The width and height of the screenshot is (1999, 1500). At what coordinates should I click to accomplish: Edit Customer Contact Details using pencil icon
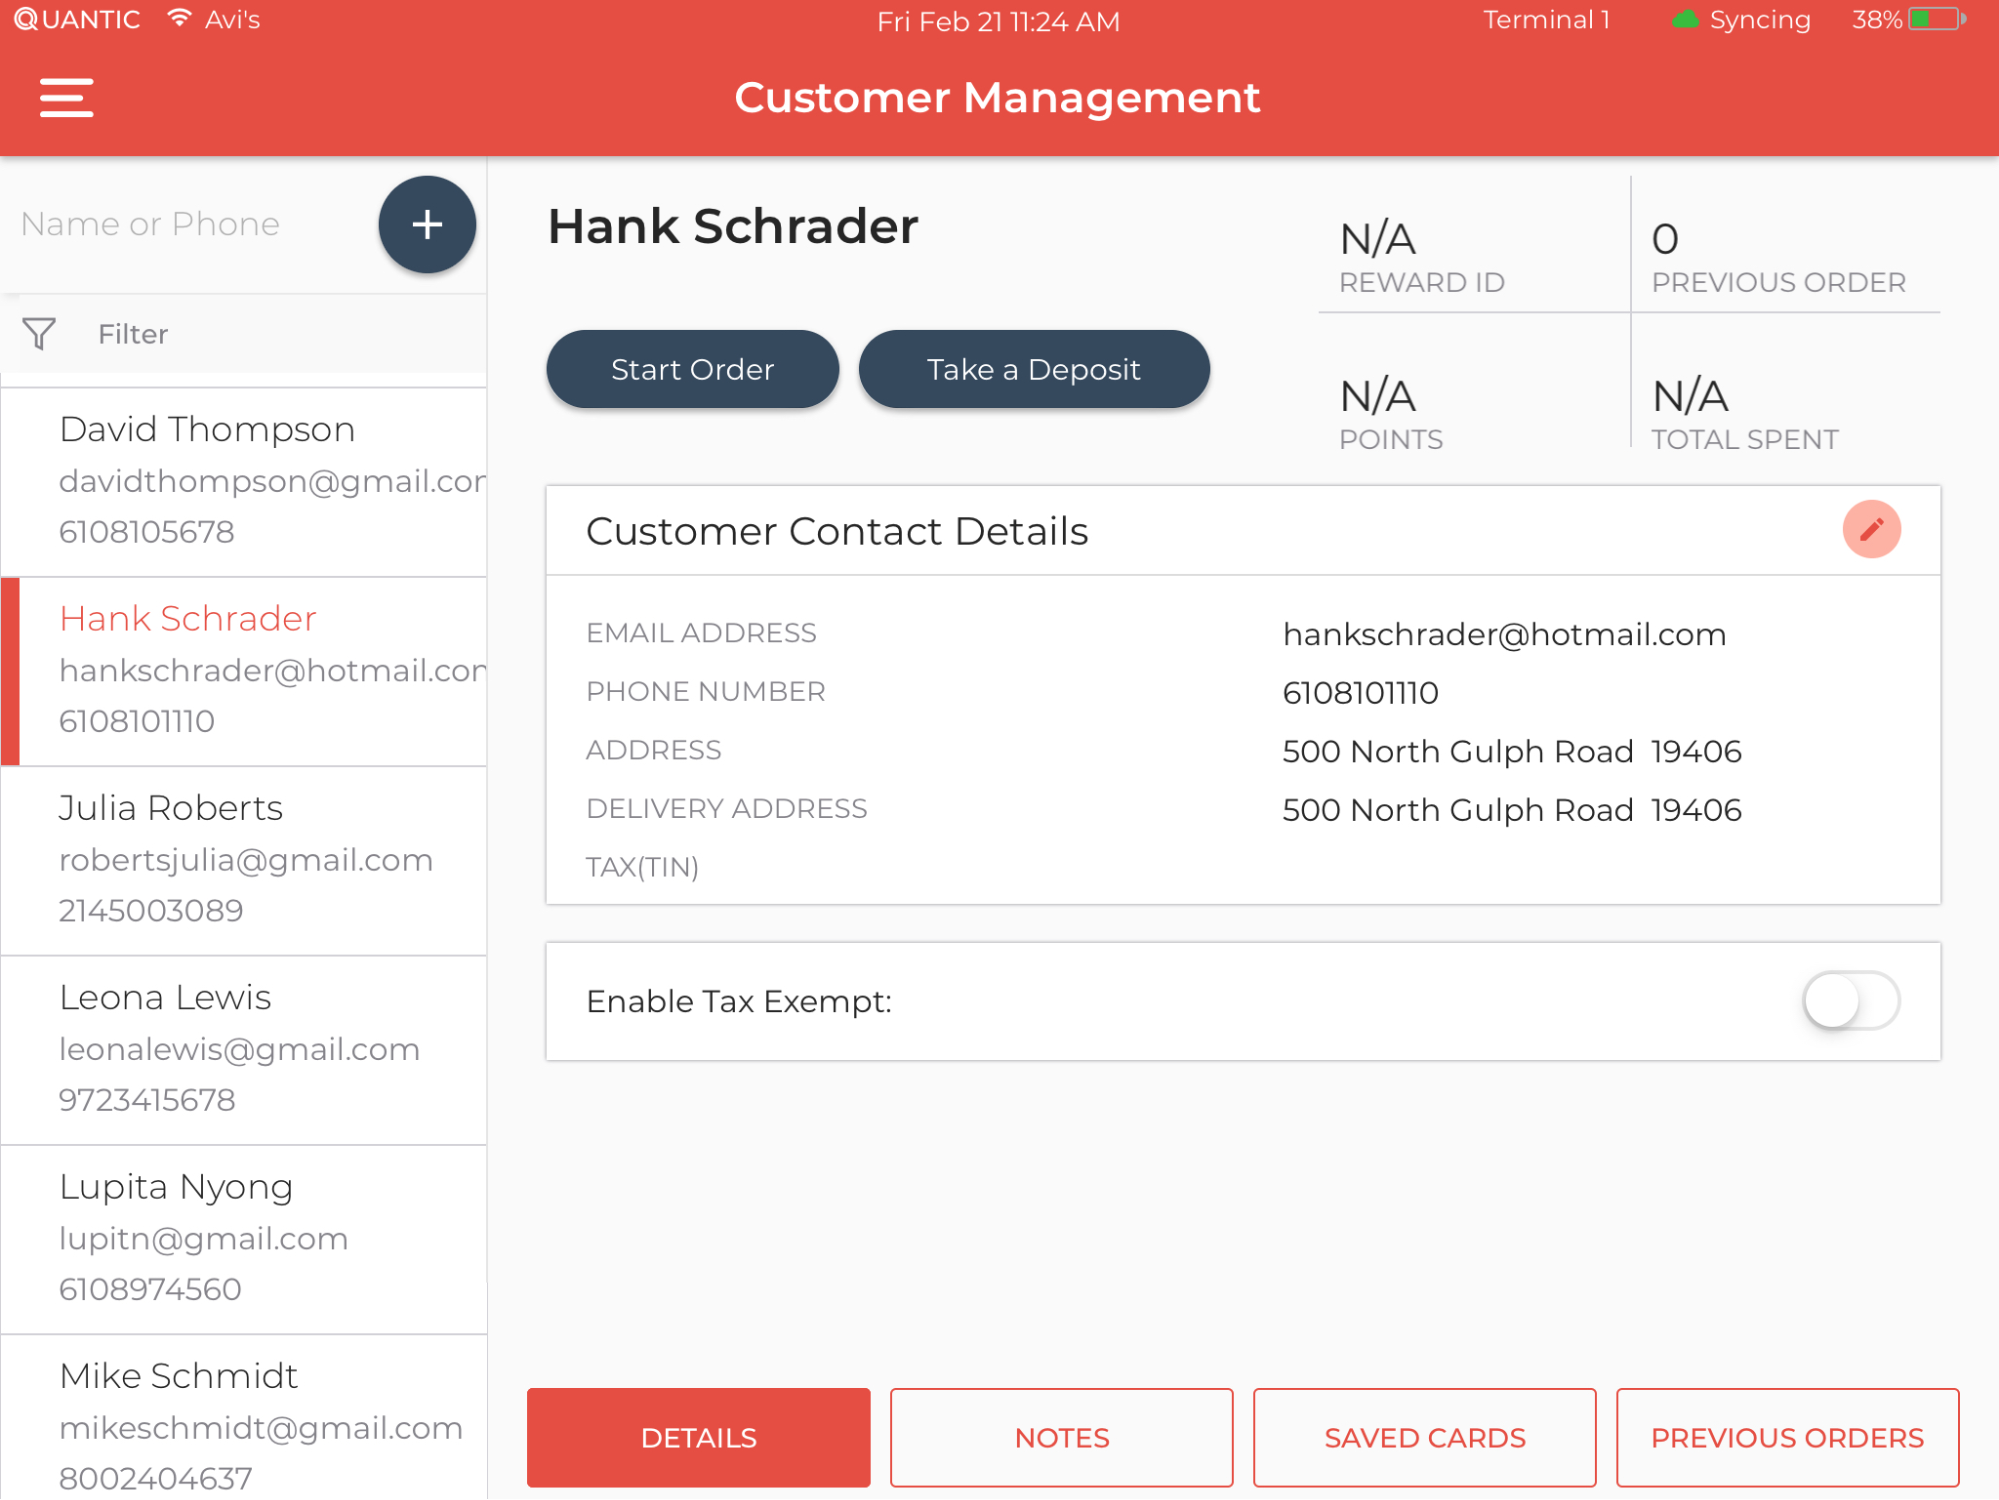click(x=1870, y=530)
